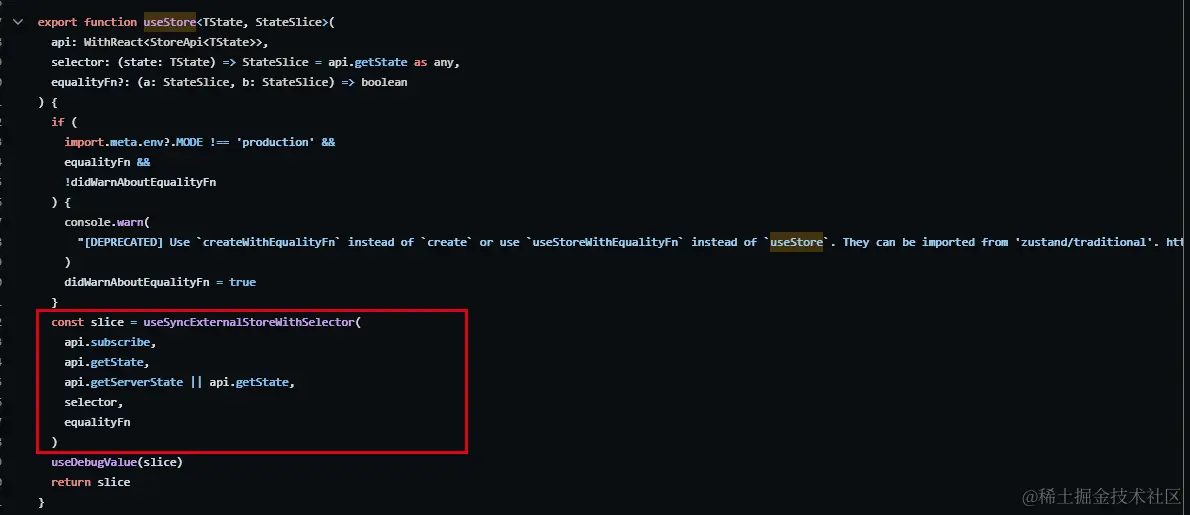
Task: Collapse the useStore function fold chevron
Action: point(17,22)
